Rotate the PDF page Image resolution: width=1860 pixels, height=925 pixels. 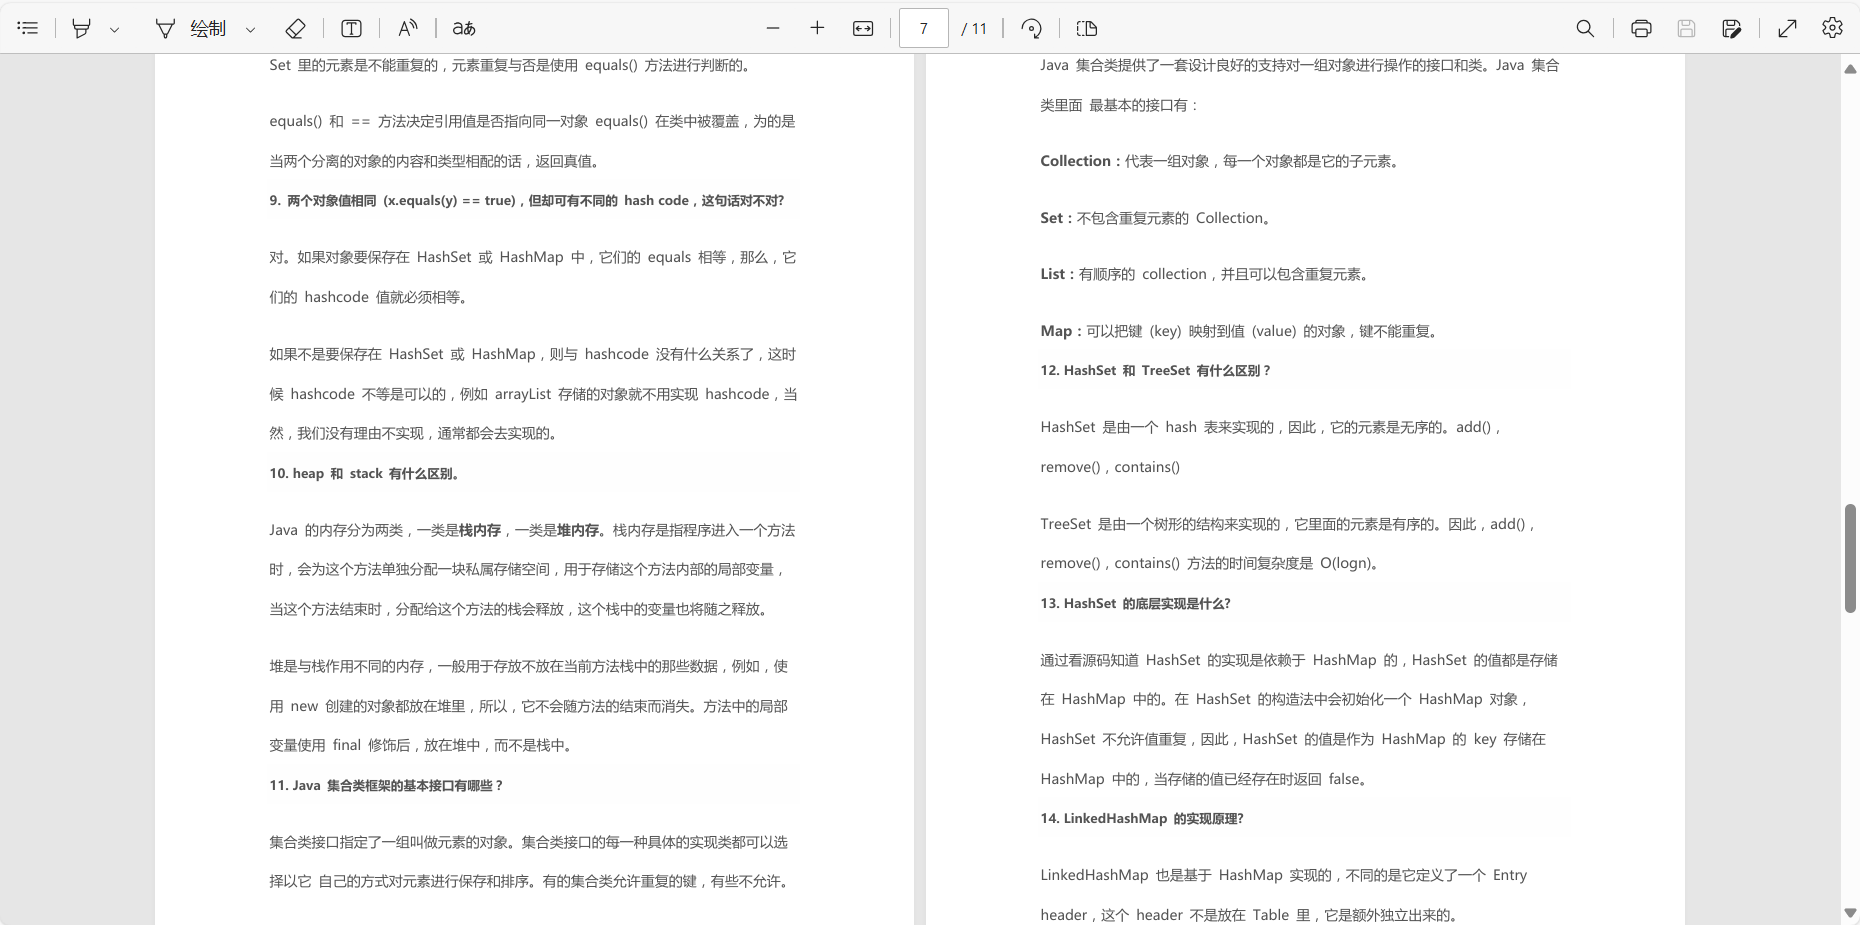click(x=1032, y=28)
